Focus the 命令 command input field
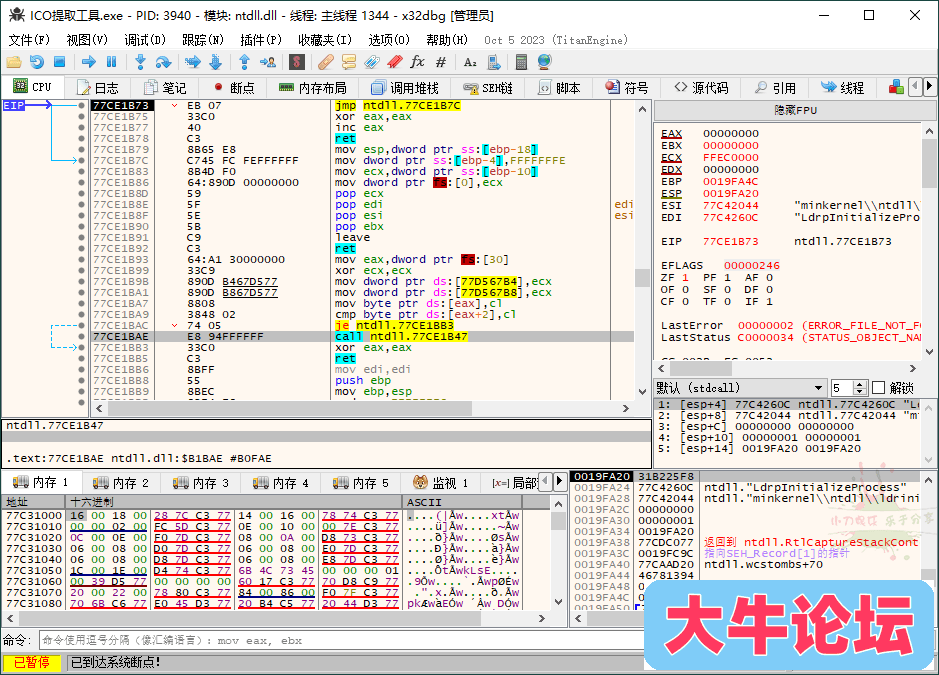The width and height of the screenshot is (939, 675). pos(341,640)
